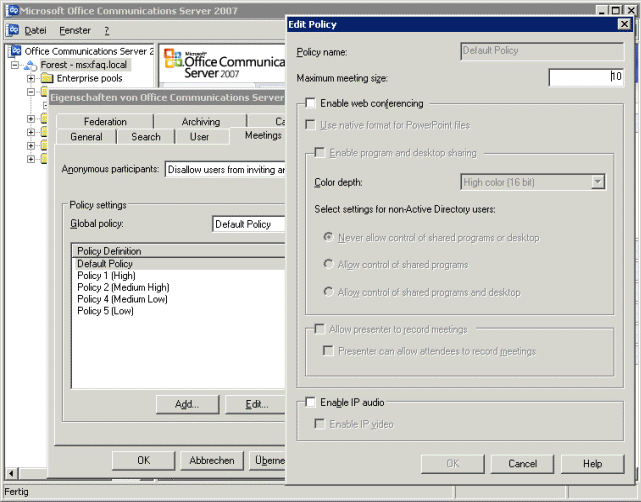Select Policy 5 (Low) in the list
Viewport: 641px width, 502px height.
coord(105,311)
